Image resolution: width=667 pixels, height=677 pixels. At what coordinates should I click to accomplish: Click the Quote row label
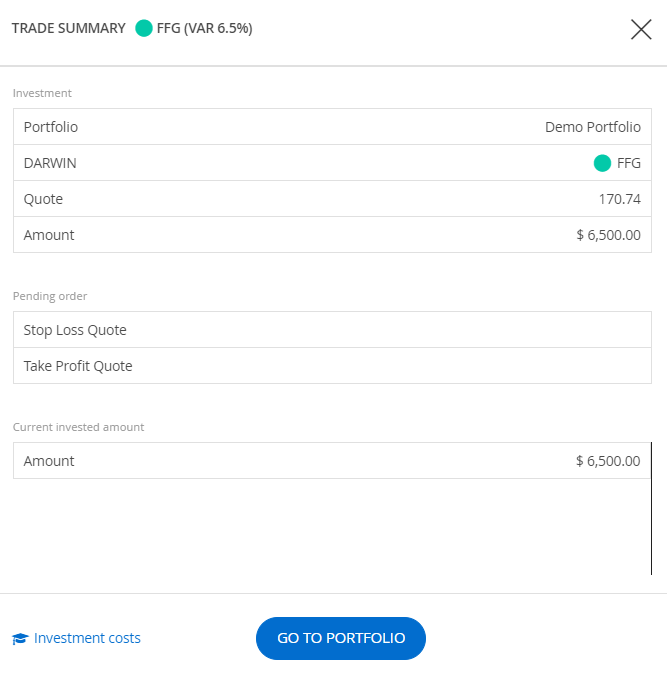[43, 199]
